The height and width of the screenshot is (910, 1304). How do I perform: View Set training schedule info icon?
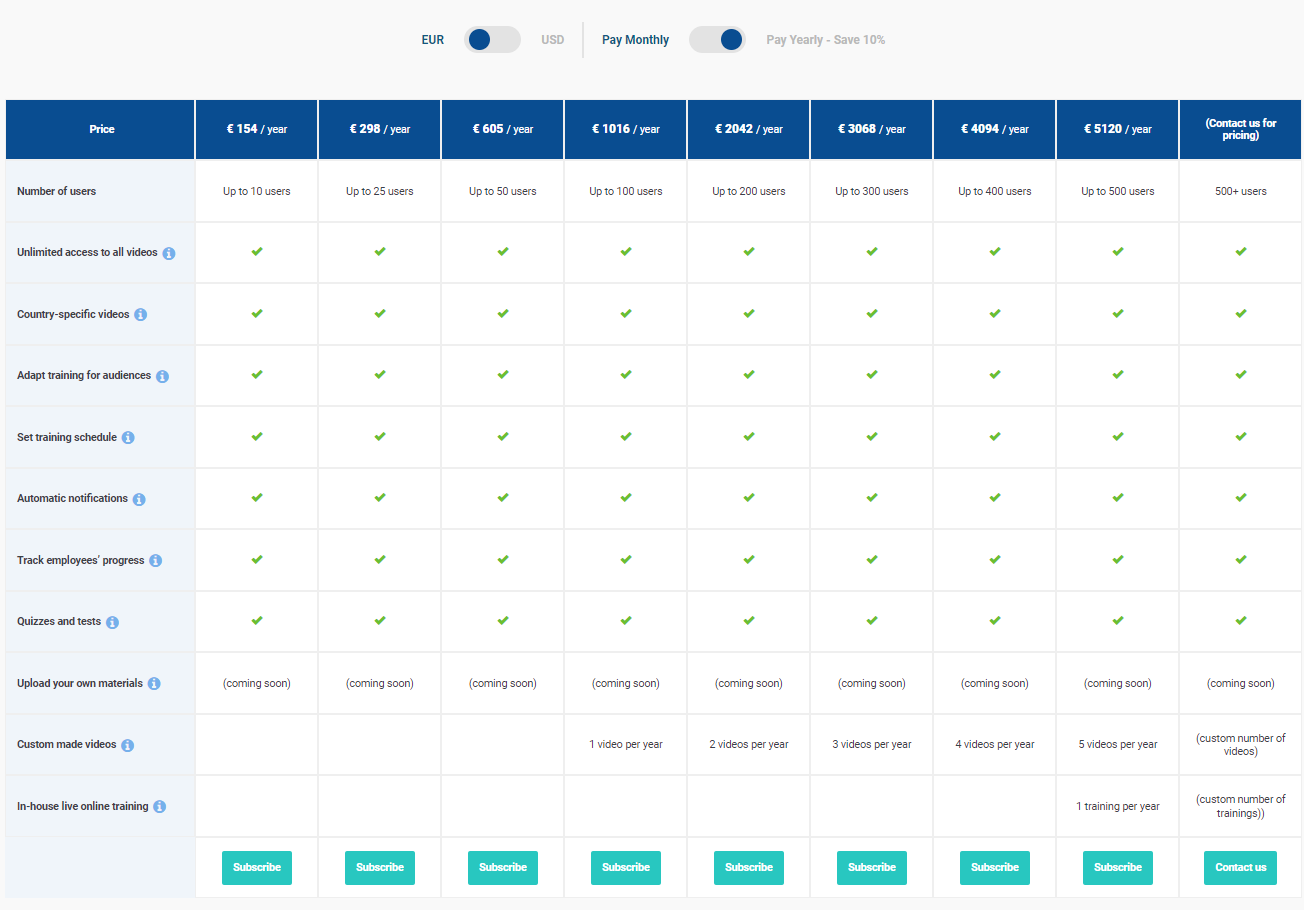click(128, 437)
